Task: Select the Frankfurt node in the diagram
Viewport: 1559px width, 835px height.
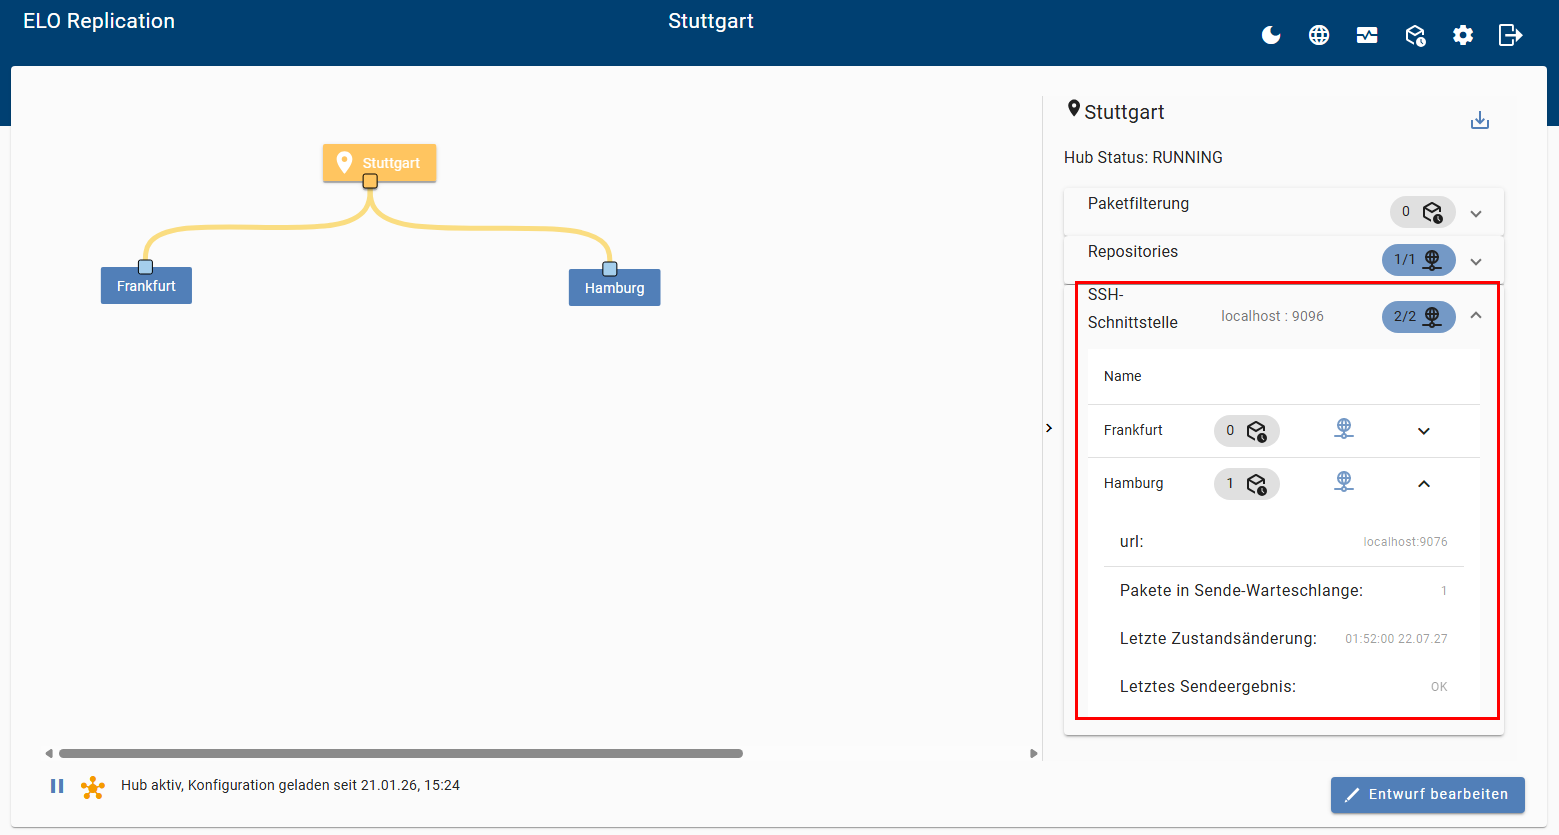Action: click(x=146, y=285)
